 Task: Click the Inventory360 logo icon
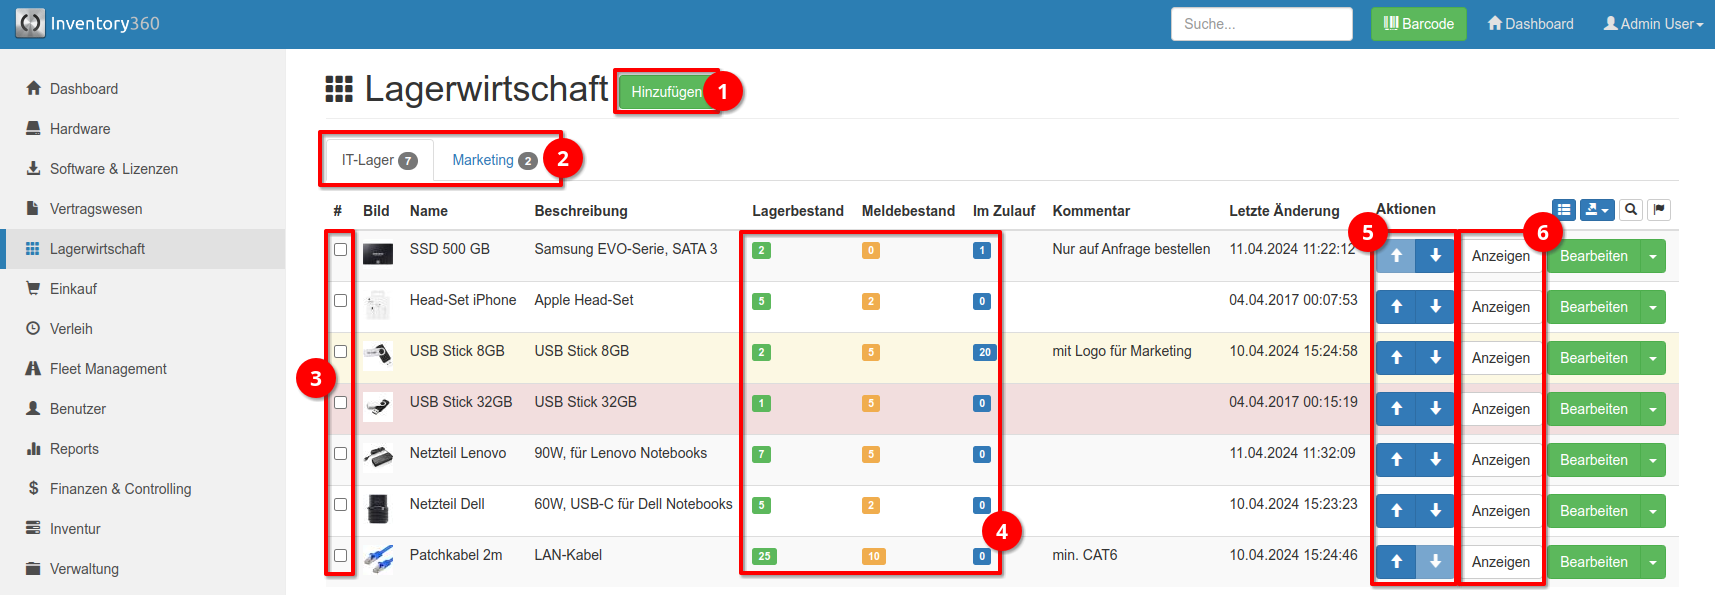tap(30, 24)
